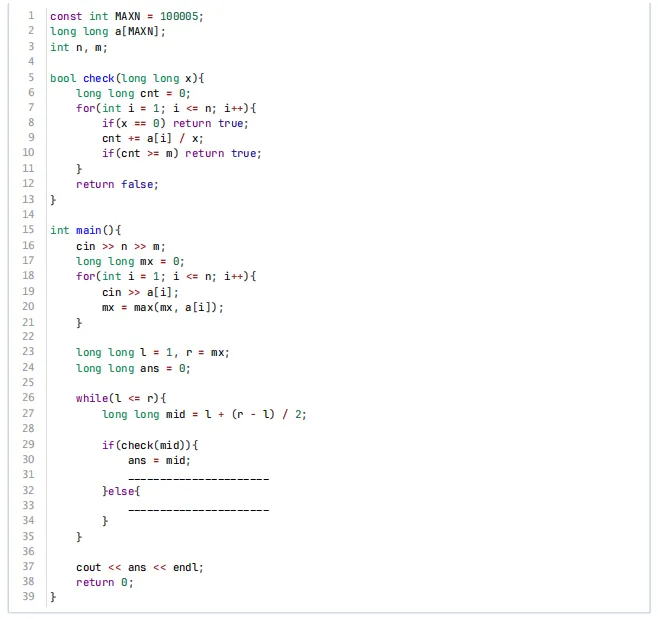658x619 pixels.
Task: Click the 'long long mid = l + (r - l) / 2;' line
Action: pyautogui.click(x=204, y=415)
